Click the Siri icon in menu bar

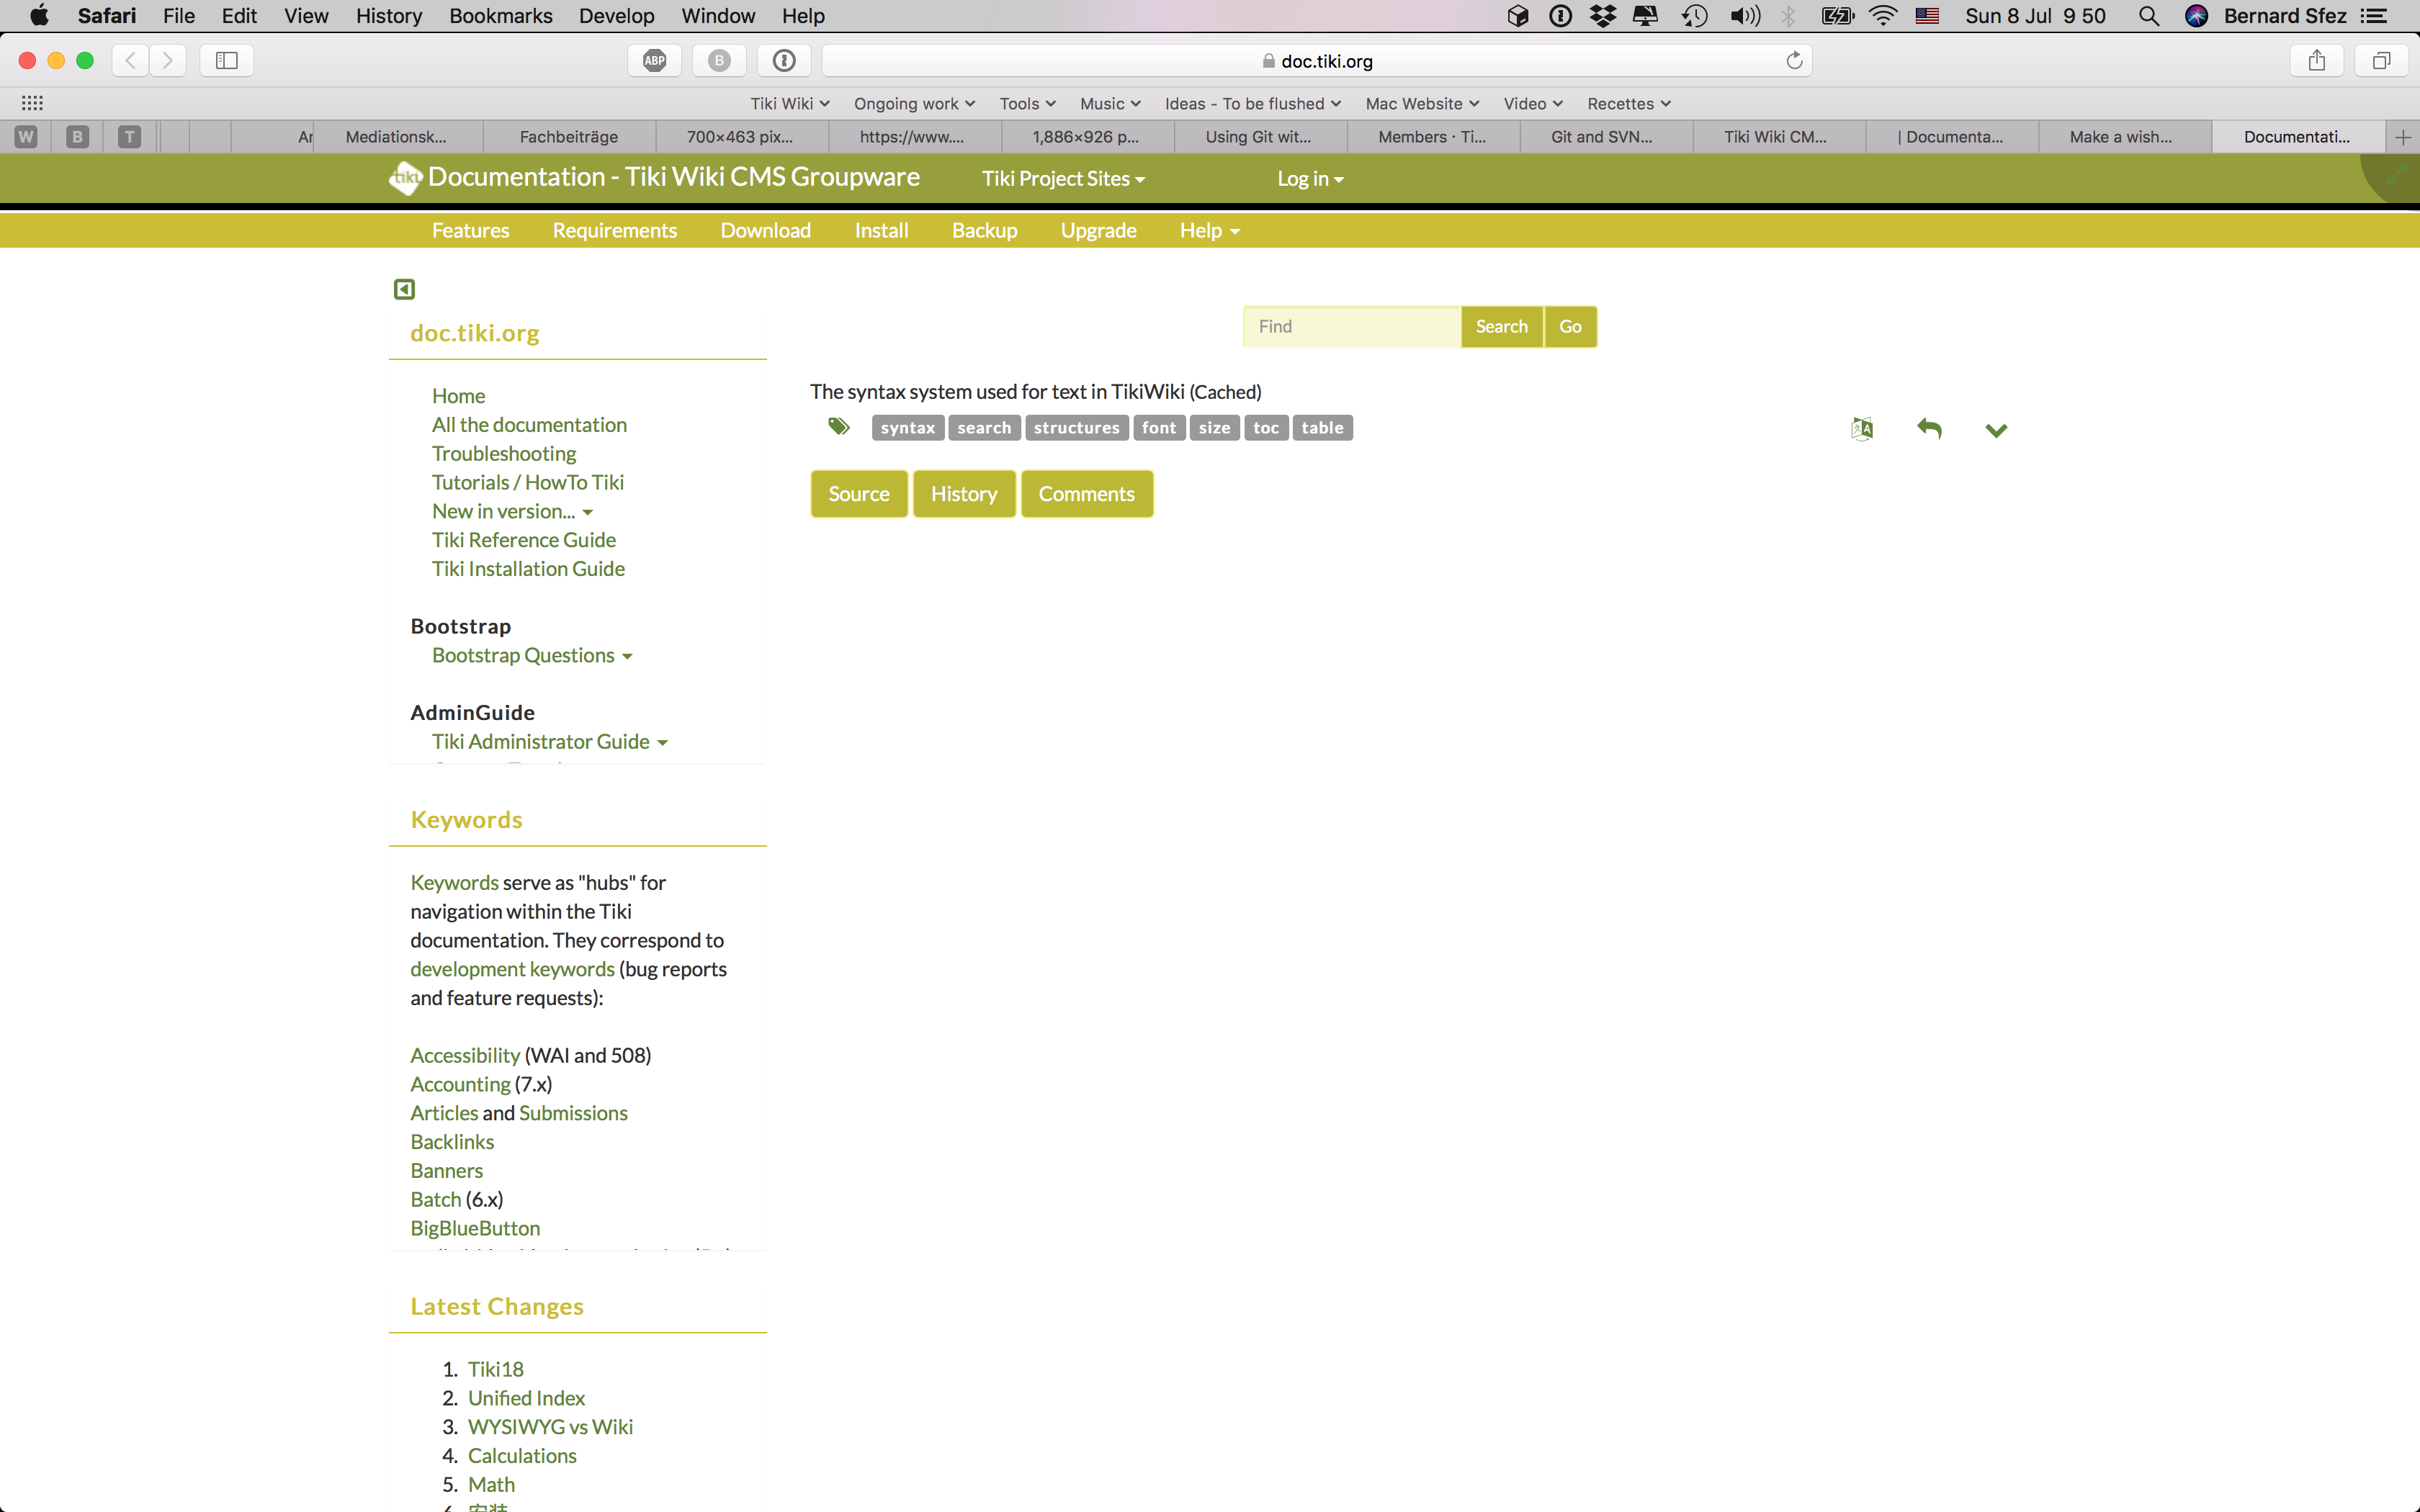[2196, 16]
